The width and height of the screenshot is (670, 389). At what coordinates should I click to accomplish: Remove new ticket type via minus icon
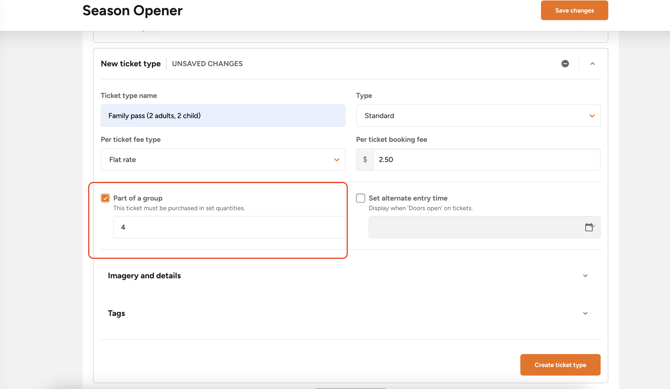(x=565, y=64)
